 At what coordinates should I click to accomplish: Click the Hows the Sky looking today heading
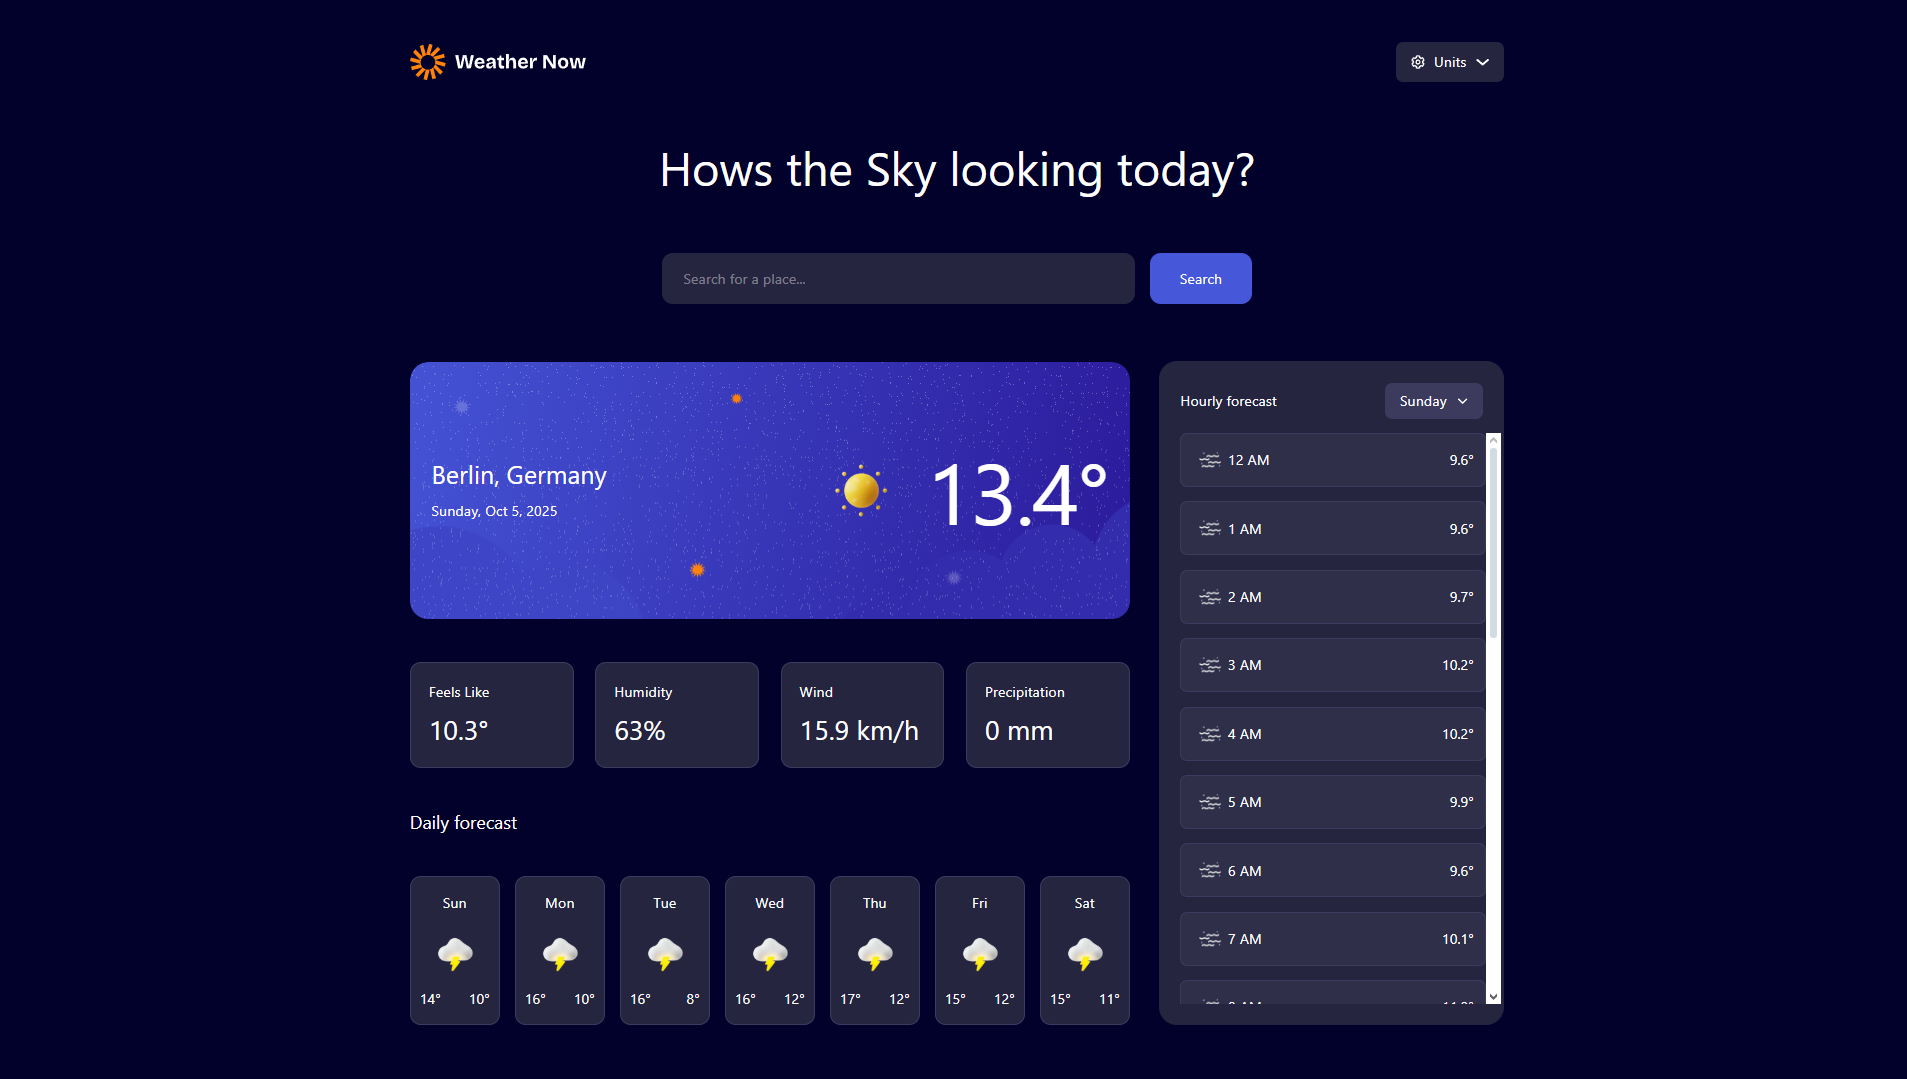956,170
